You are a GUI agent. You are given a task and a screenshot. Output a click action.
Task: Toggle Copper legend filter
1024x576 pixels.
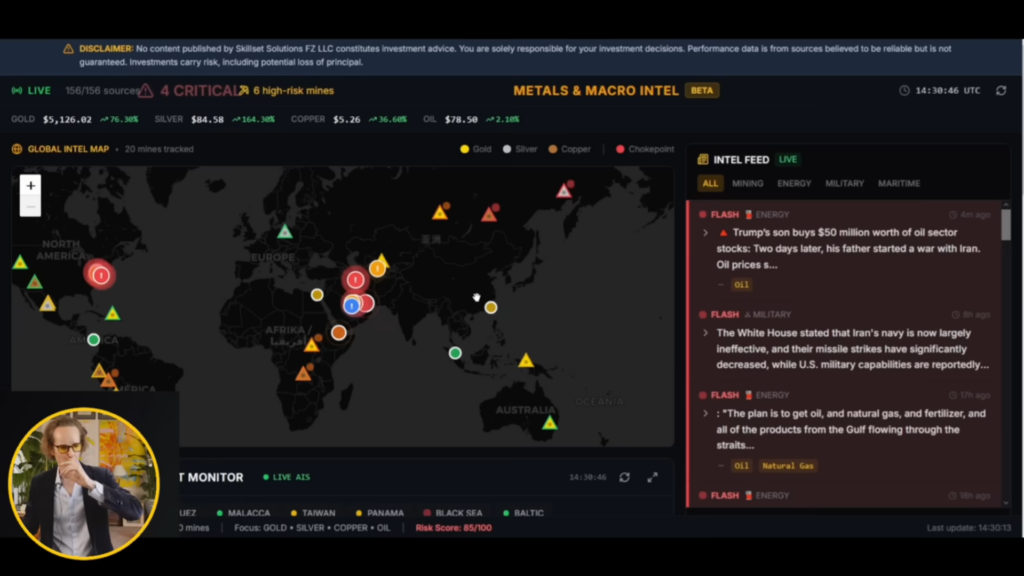[x=569, y=149]
